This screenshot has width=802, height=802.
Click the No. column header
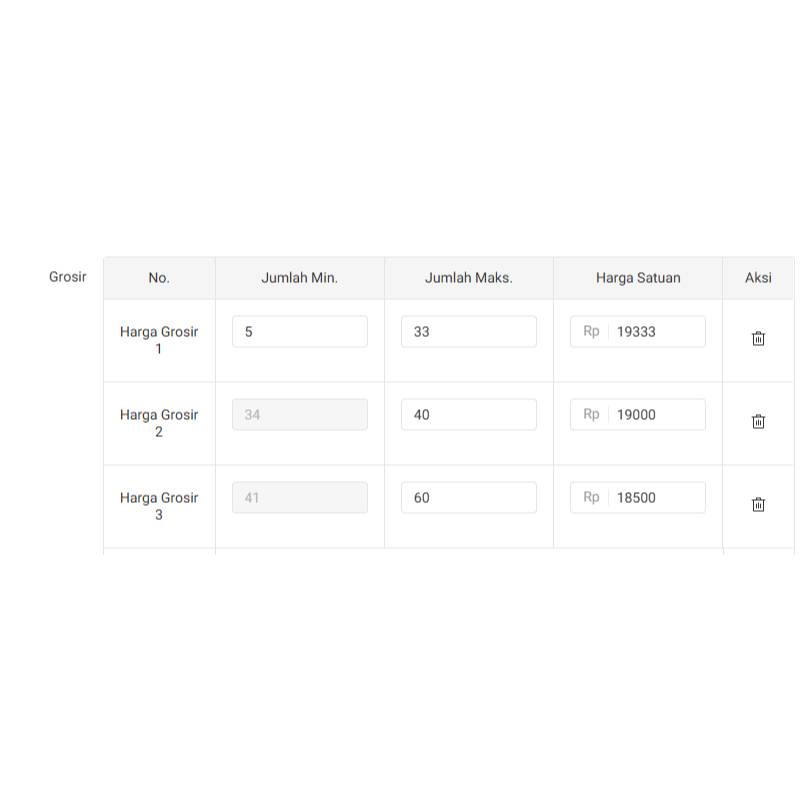pos(159,278)
